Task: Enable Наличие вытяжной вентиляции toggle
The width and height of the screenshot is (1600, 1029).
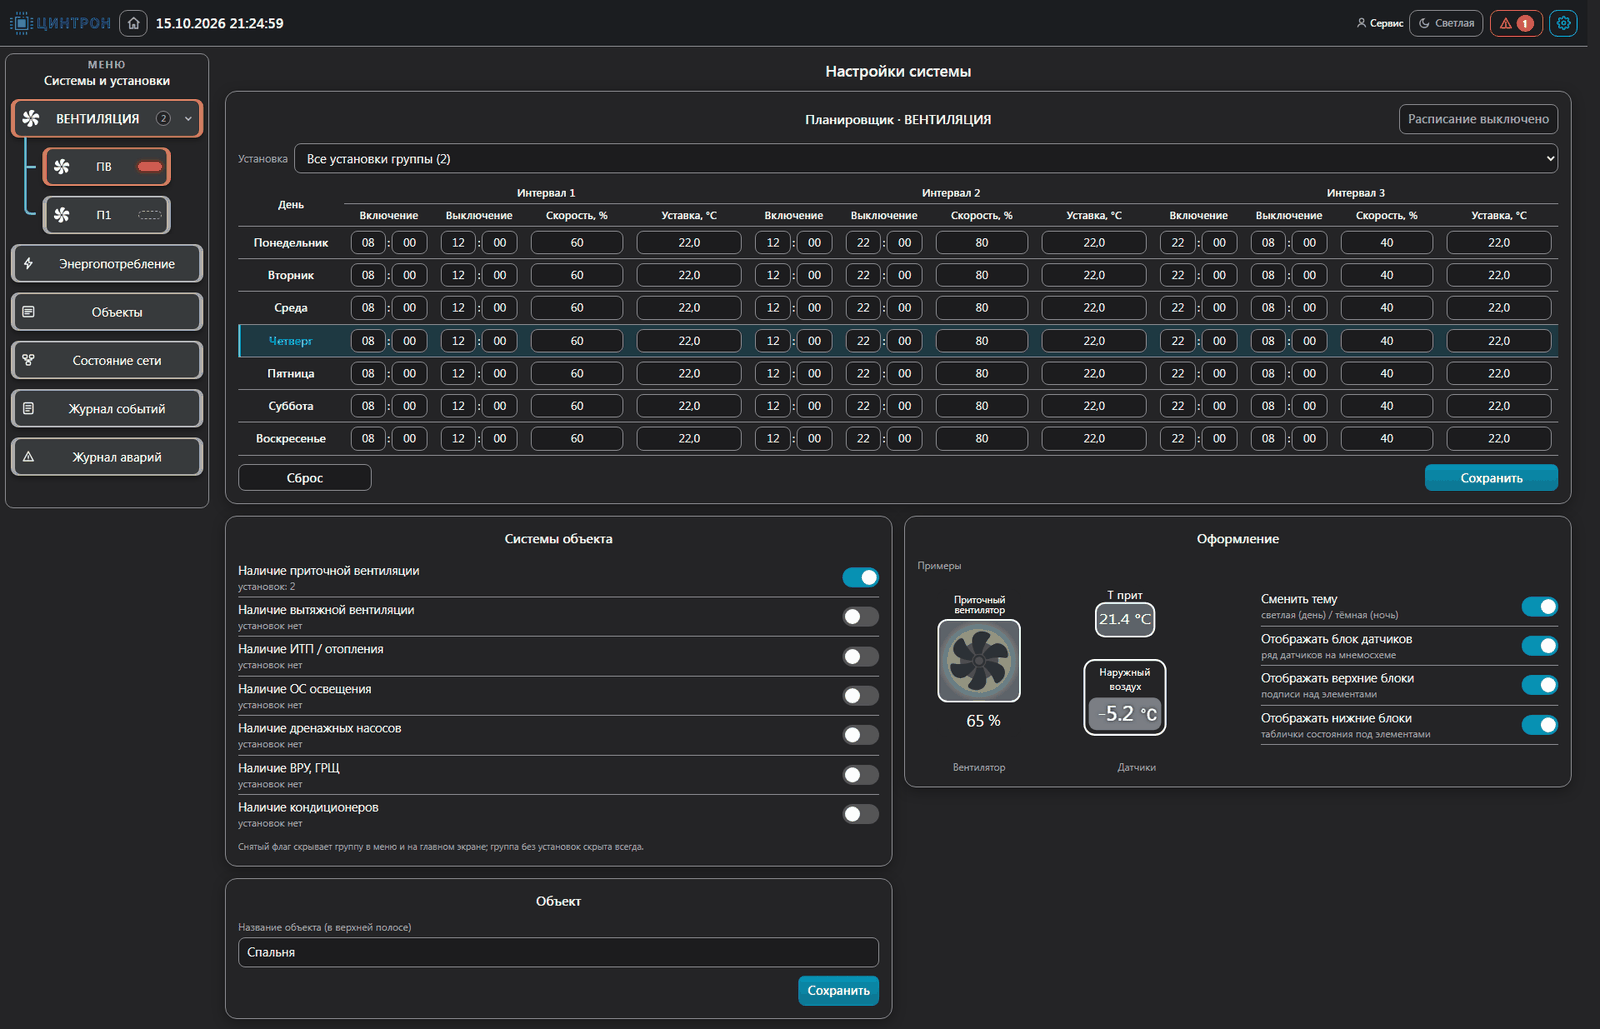Action: coord(861,617)
